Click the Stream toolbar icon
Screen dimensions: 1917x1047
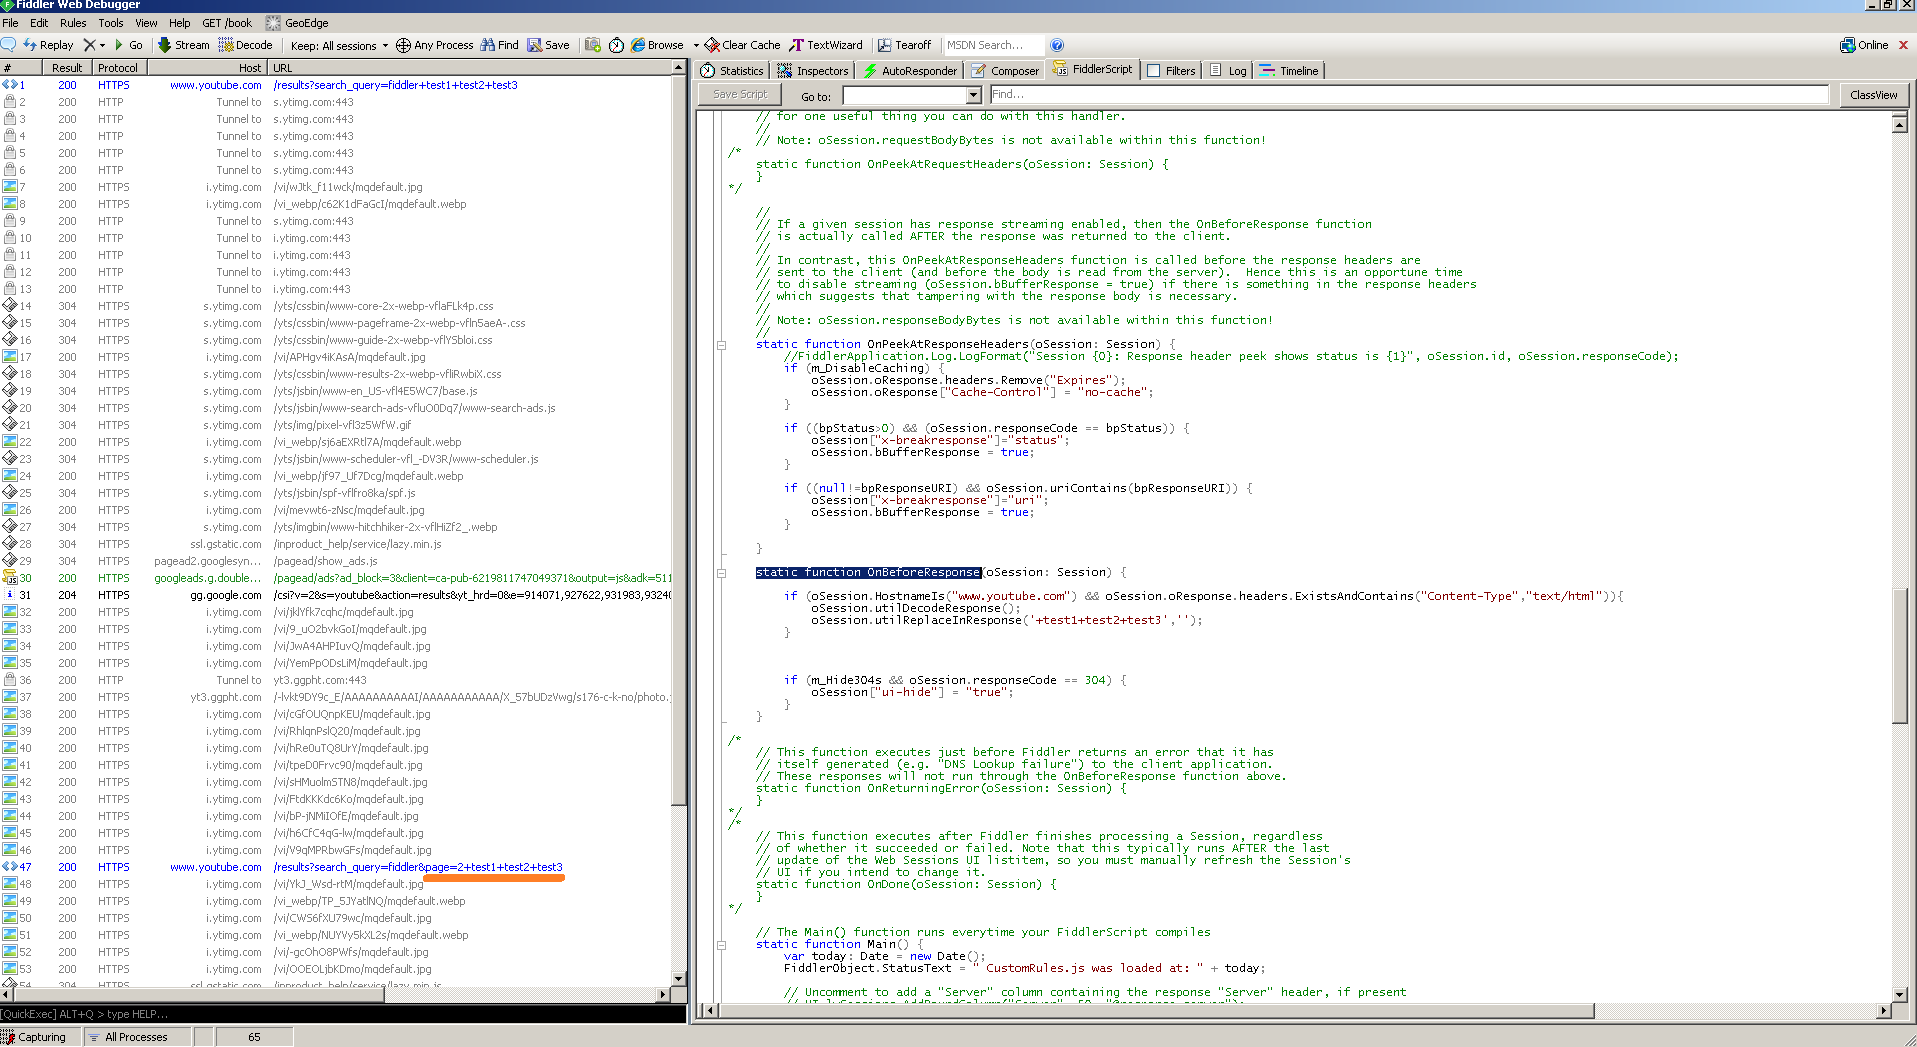point(165,45)
